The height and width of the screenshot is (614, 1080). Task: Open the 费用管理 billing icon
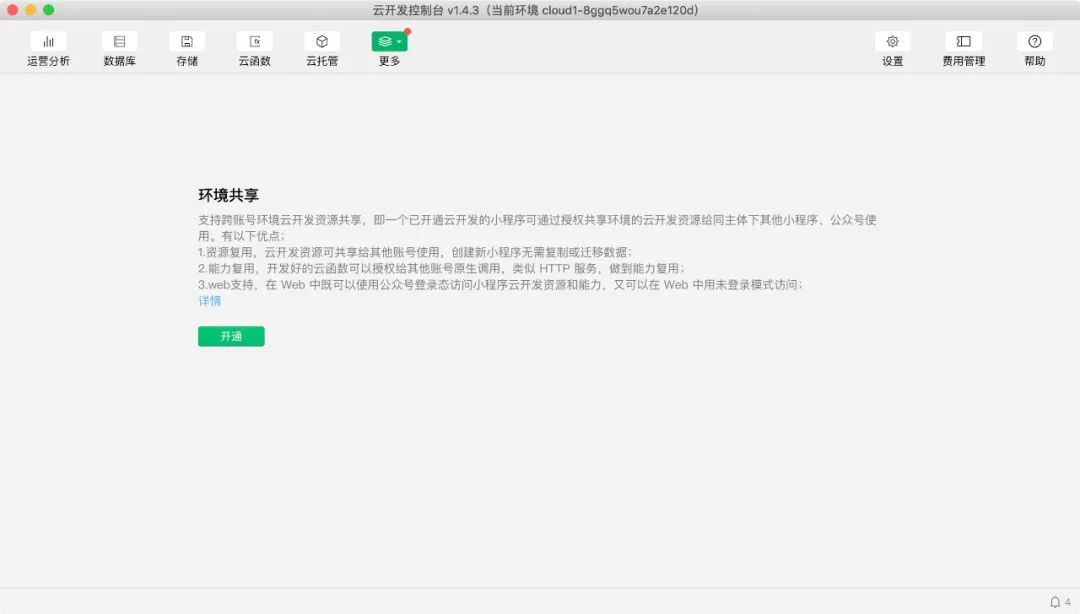click(963, 42)
